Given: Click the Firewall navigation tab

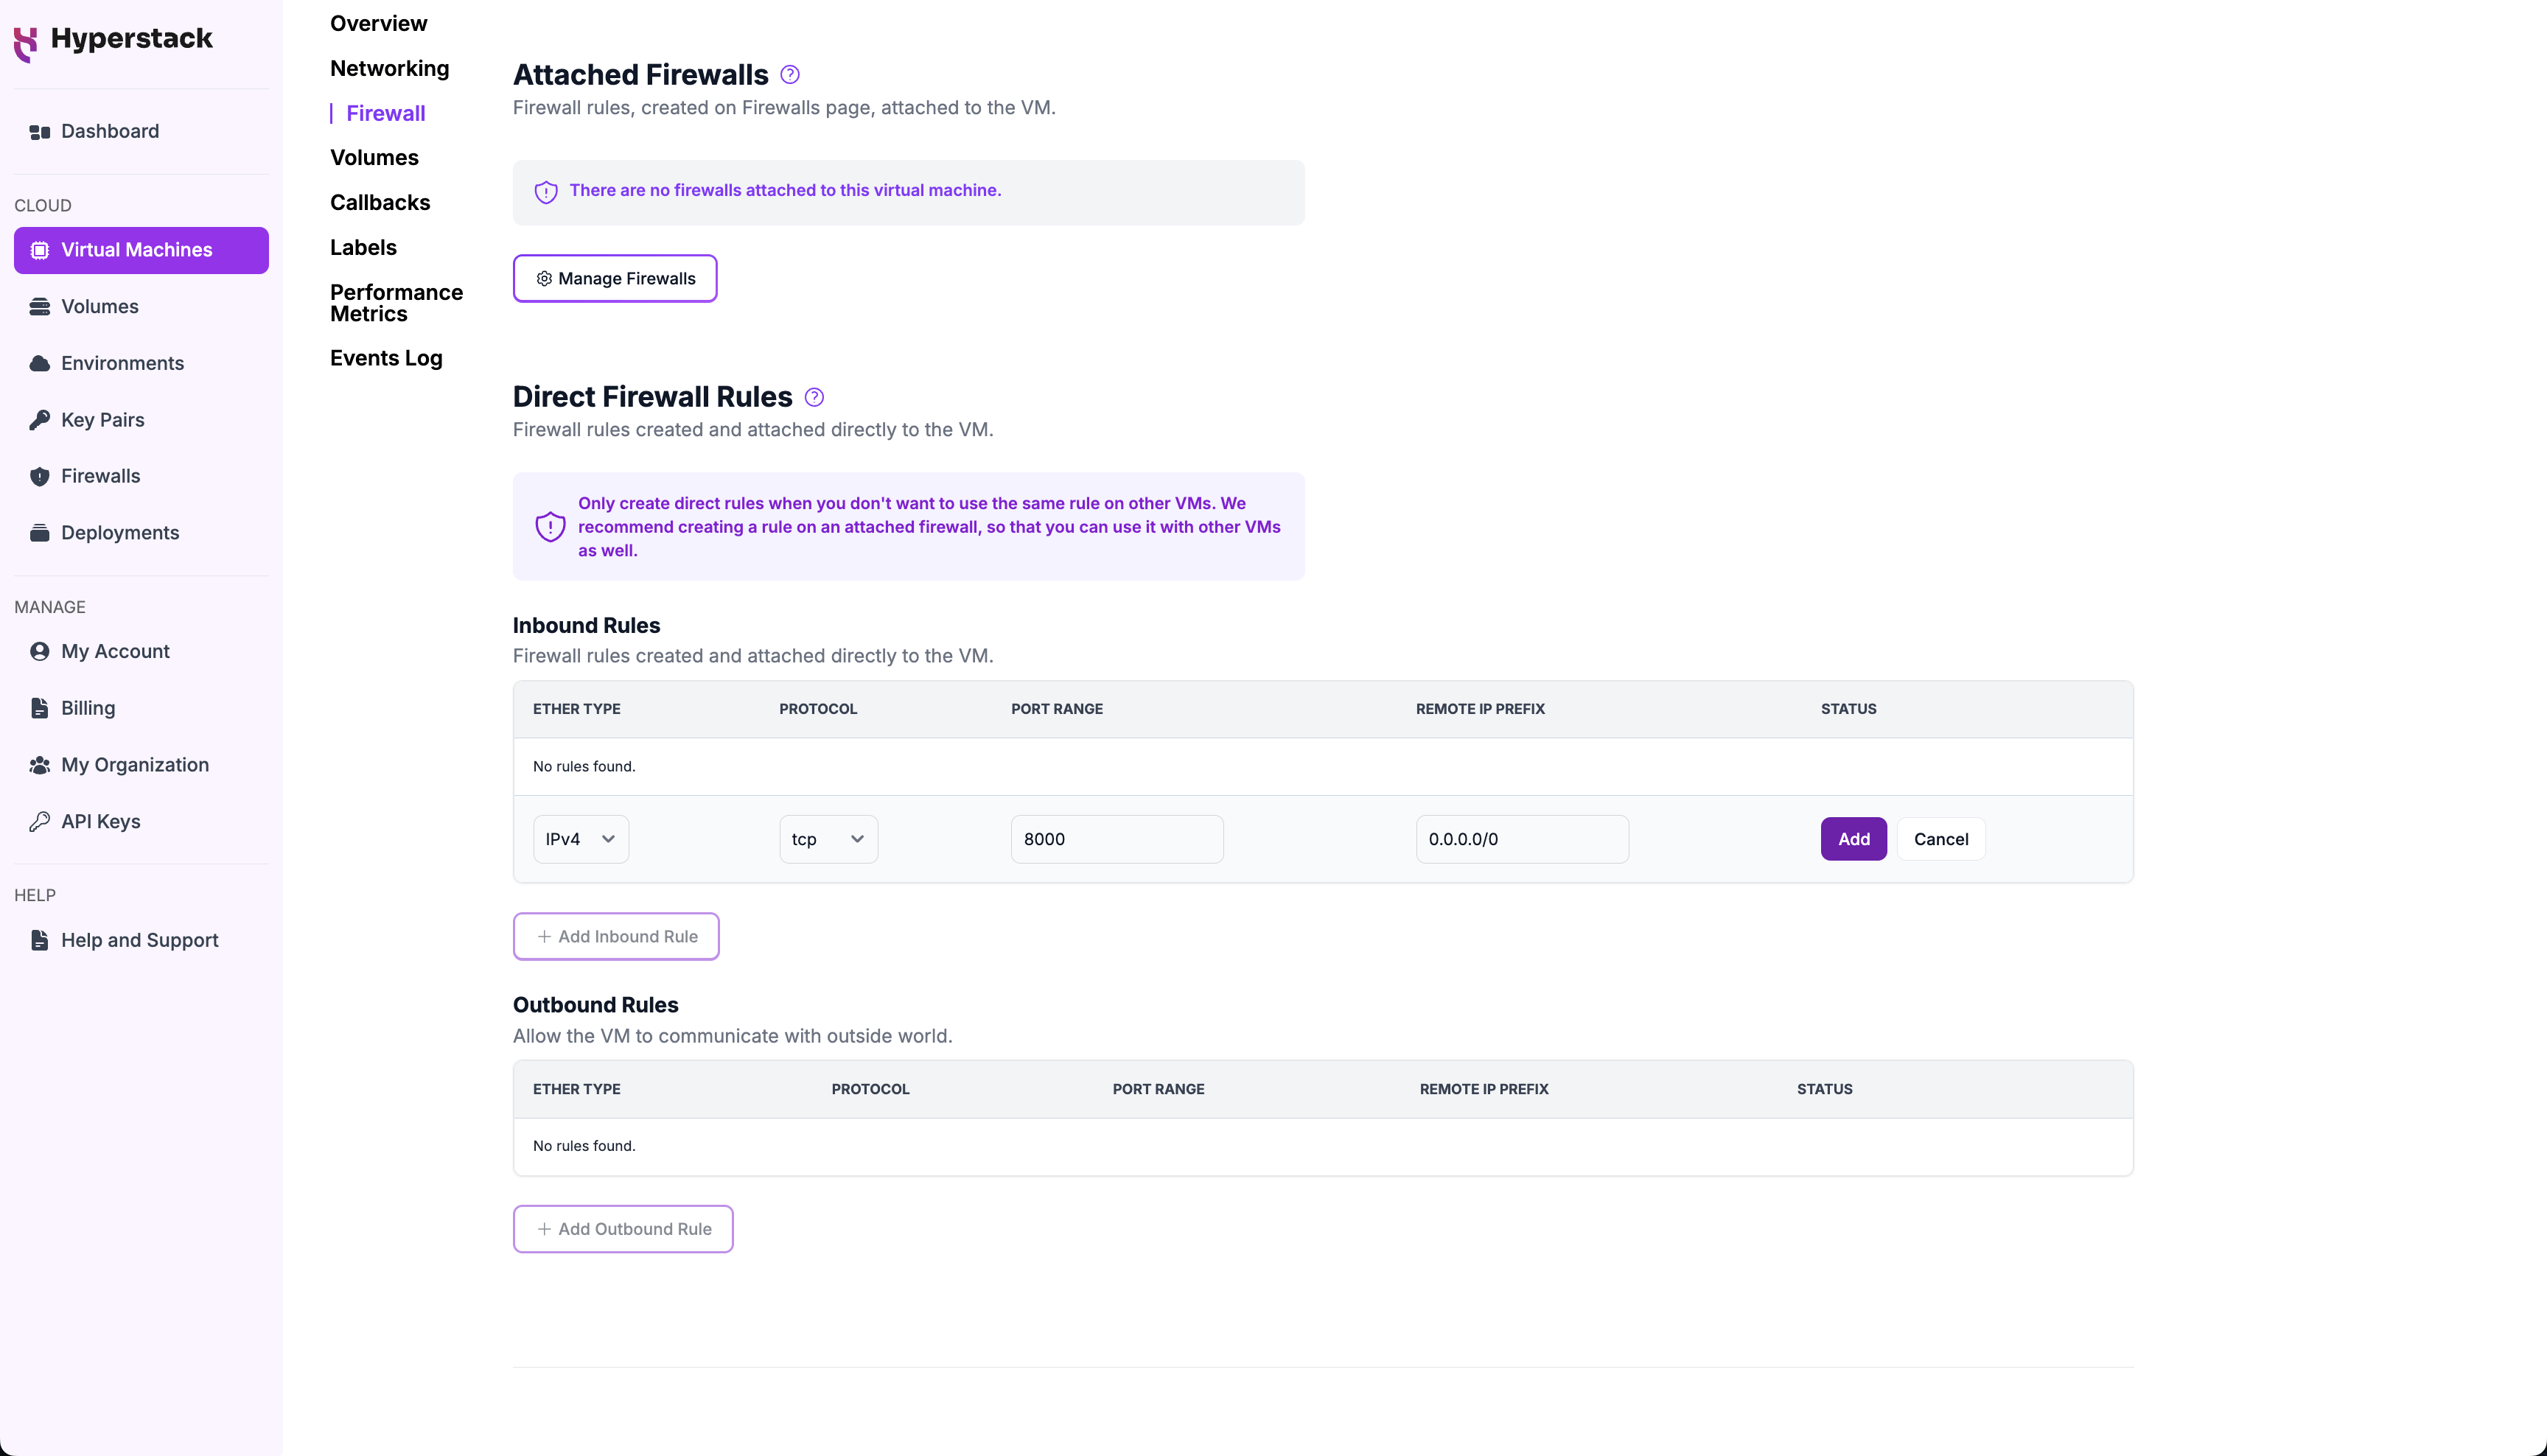Looking at the screenshot, I should coord(385,113).
